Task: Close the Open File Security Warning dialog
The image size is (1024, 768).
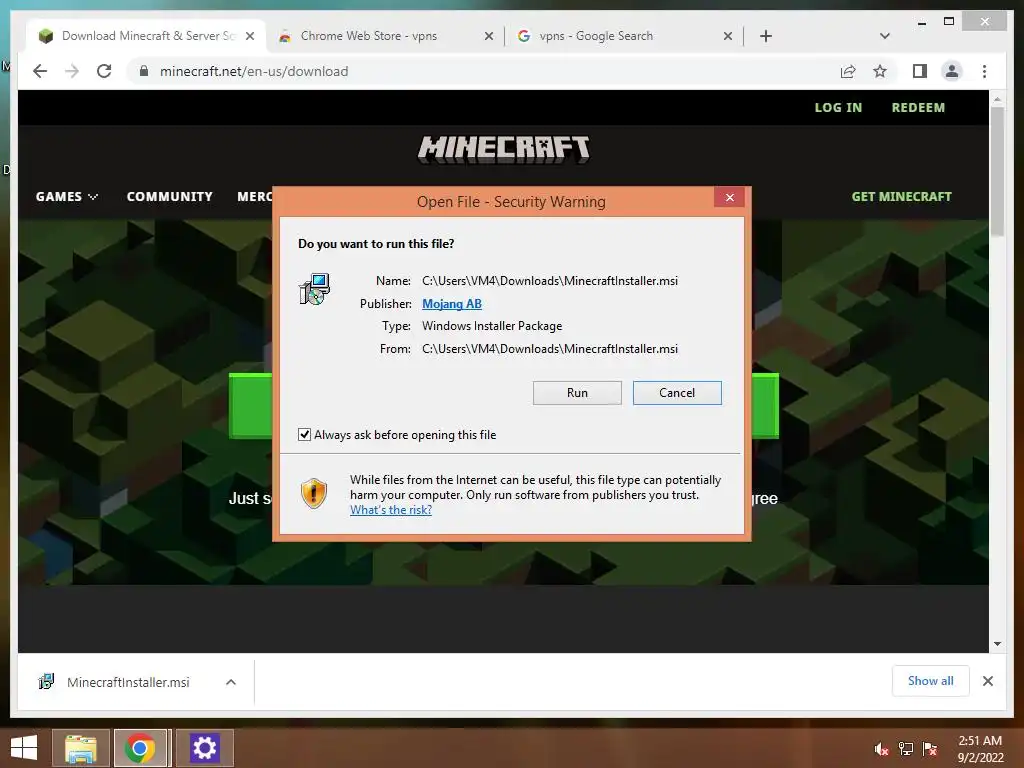Action: pos(729,197)
